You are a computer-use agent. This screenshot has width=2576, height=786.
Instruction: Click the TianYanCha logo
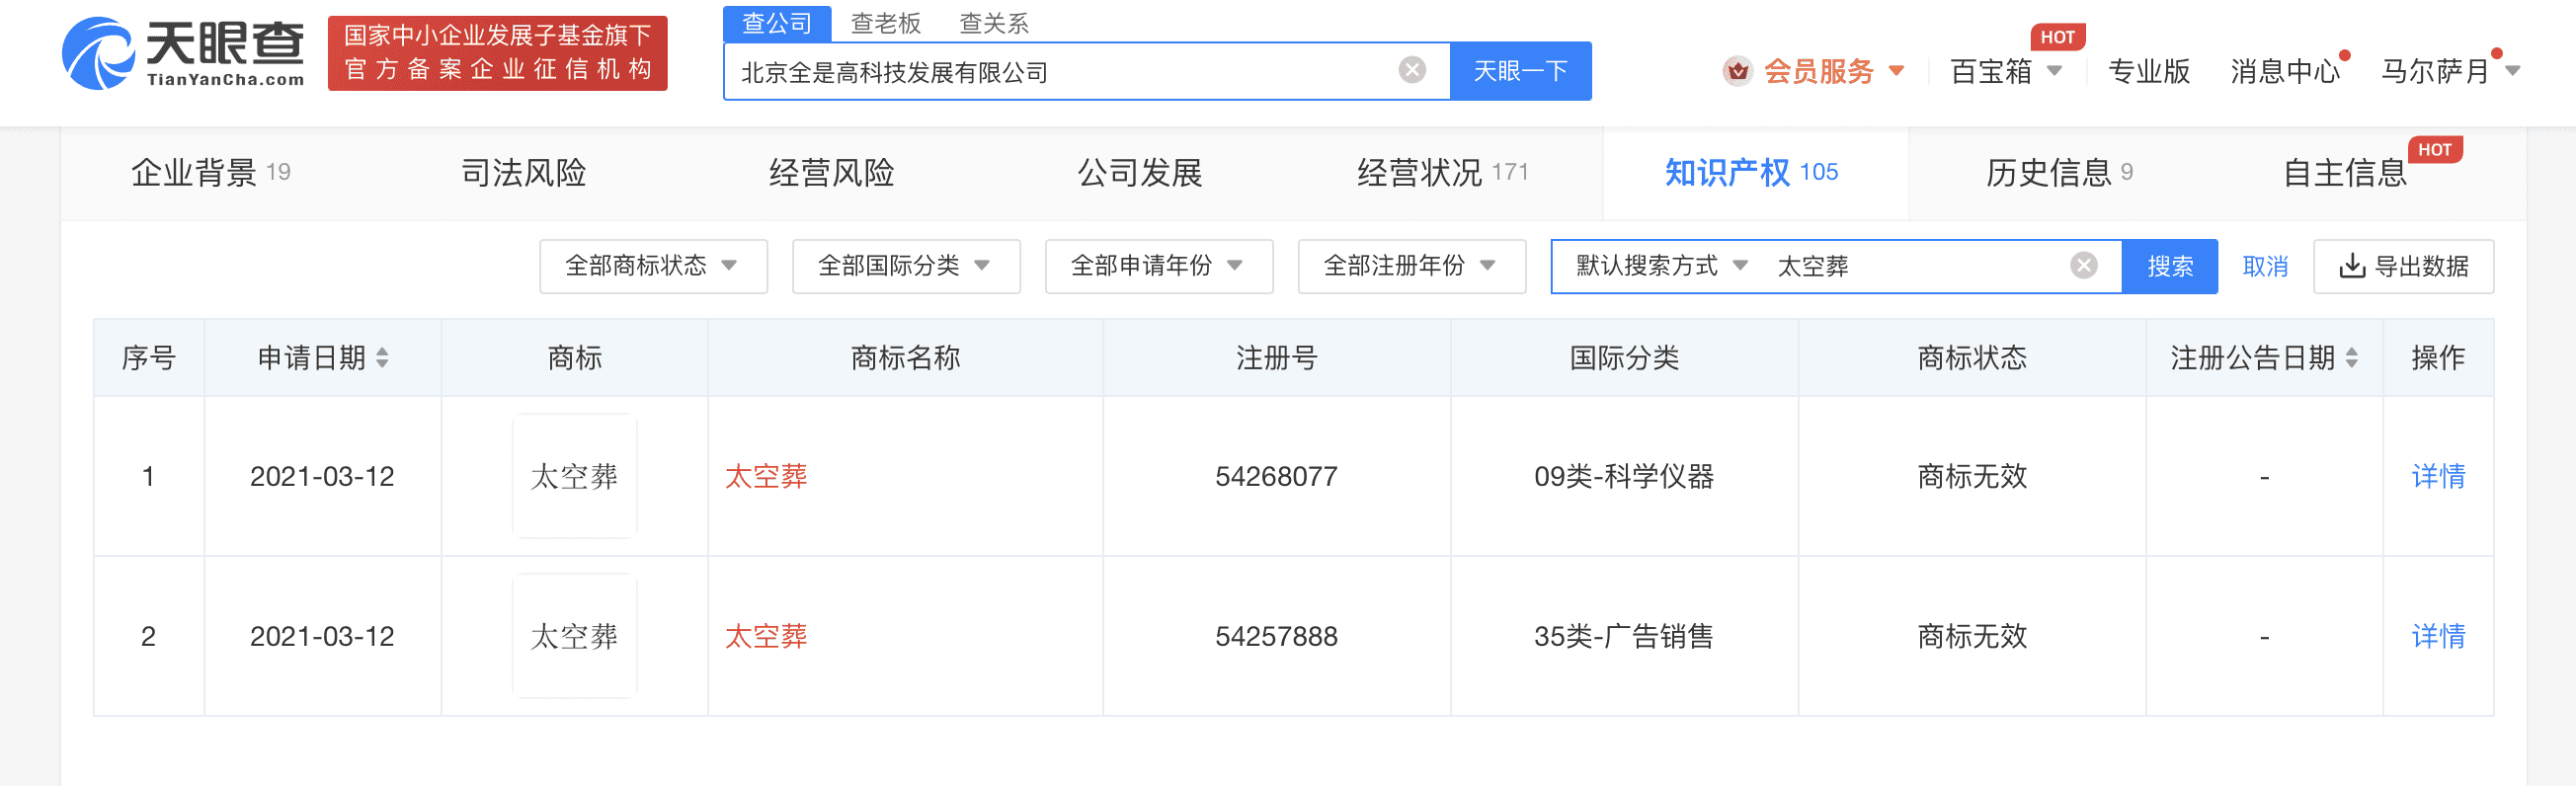183,53
